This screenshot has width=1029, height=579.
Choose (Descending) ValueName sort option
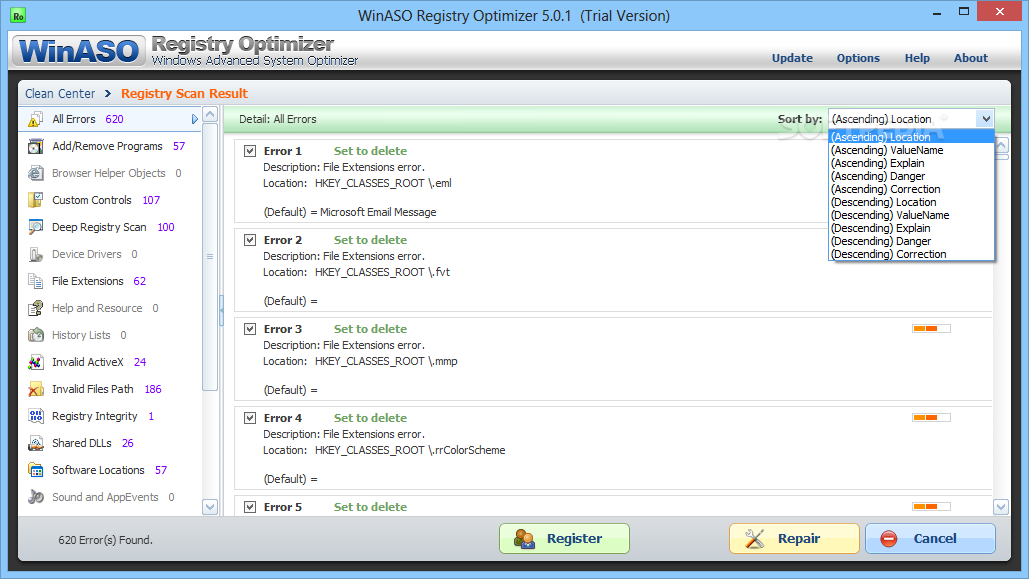(912, 215)
